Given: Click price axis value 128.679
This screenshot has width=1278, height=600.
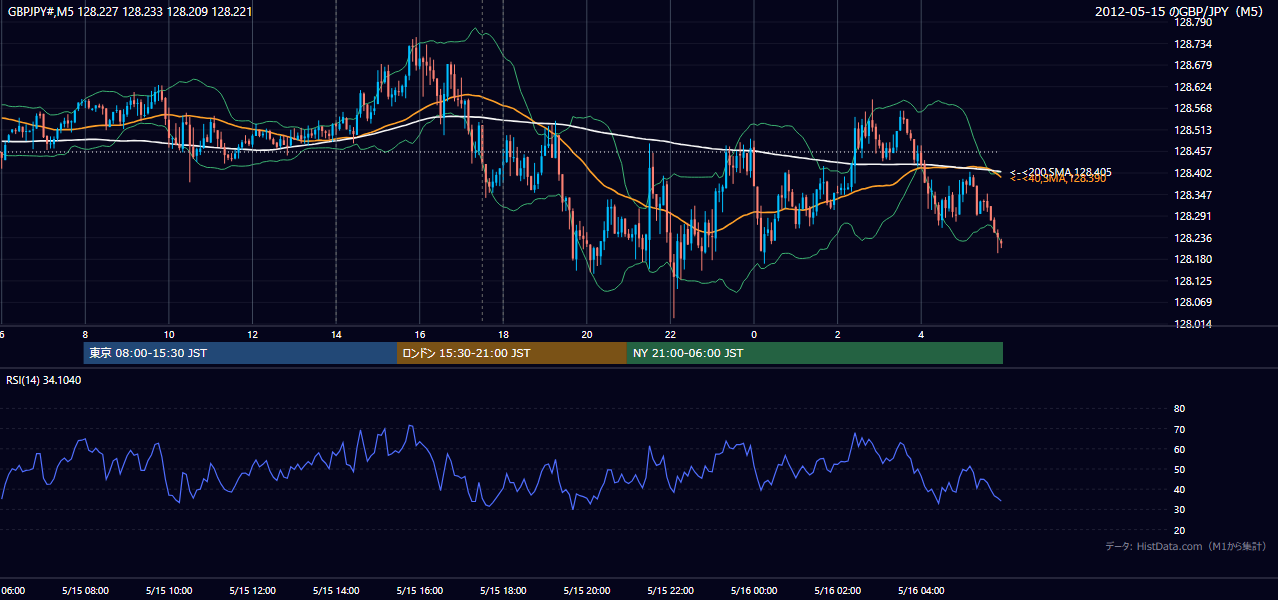Looking at the screenshot, I should [x=1194, y=66].
